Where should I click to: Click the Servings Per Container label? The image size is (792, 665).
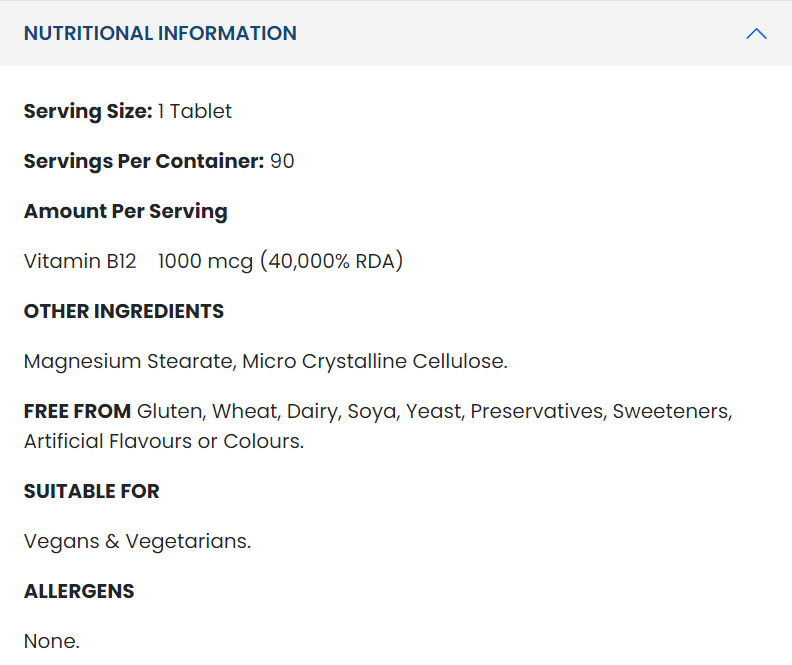143,161
